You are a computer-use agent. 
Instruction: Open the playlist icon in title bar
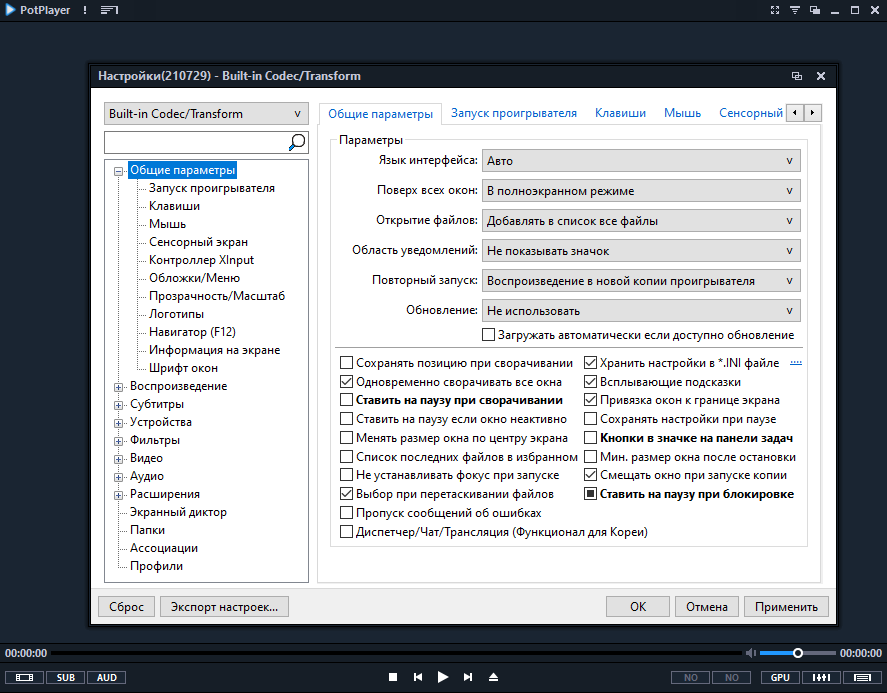pyautogui.click(x=109, y=10)
